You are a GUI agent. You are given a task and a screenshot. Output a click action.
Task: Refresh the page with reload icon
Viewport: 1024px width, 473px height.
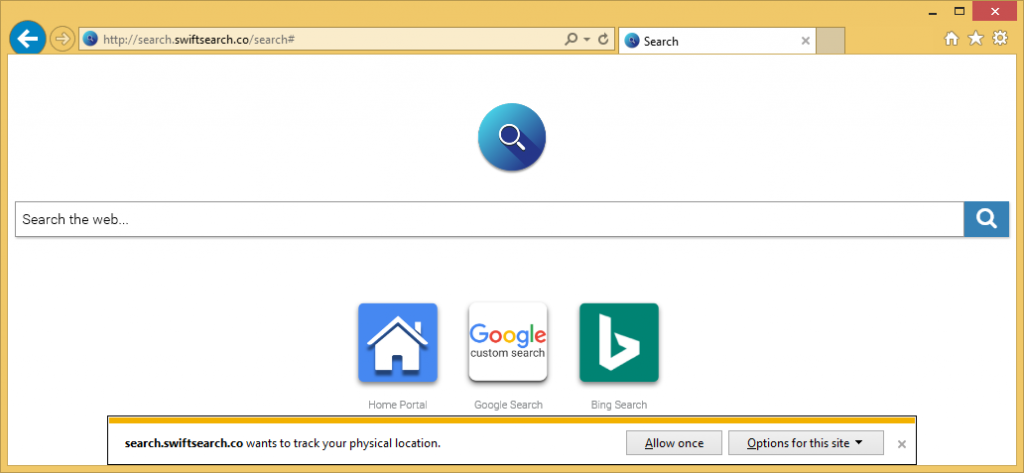[603, 40]
